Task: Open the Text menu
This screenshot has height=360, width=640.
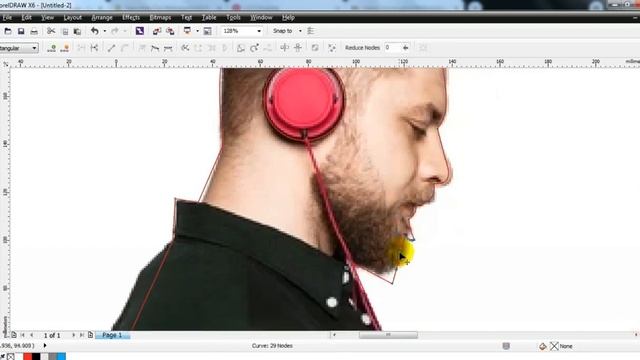Action: click(x=186, y=18)
